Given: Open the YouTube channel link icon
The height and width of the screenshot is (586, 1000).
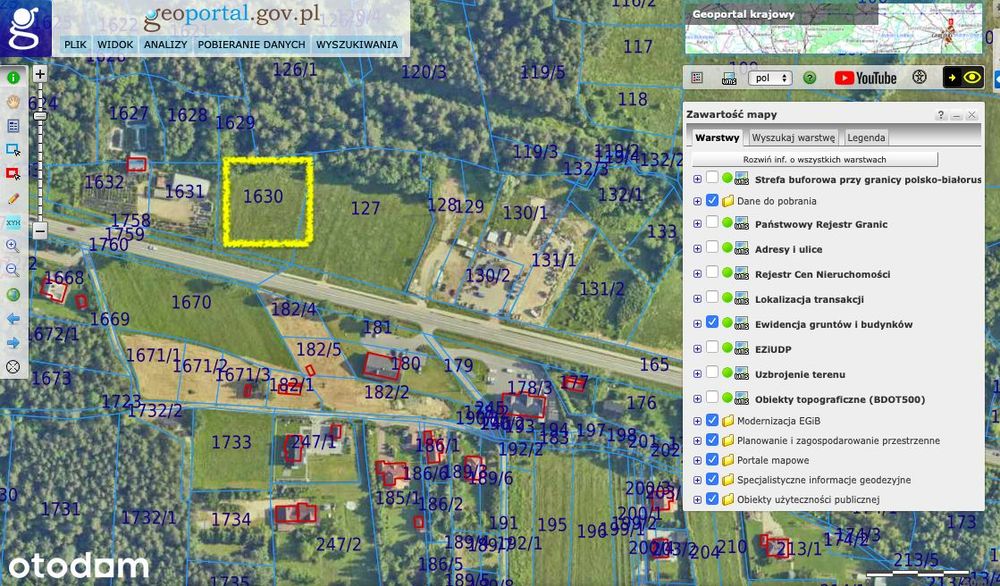Looking at the screenshot, I should coord(865,78).
